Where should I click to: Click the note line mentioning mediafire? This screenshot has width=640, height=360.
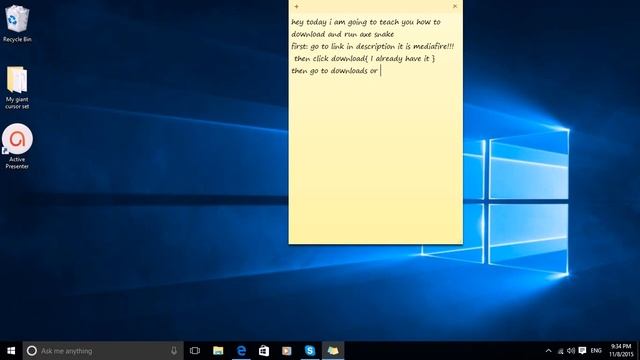[x=372, y=47]
